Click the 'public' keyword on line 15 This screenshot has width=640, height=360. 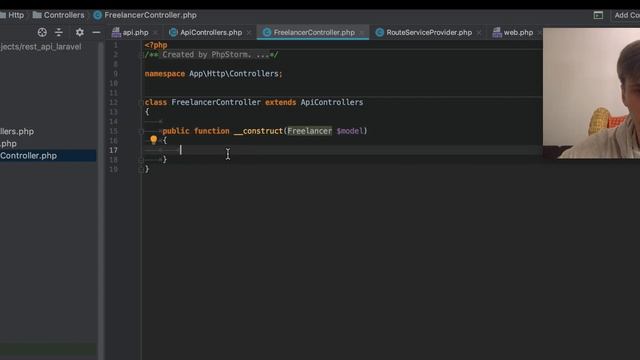coord(176,131)
